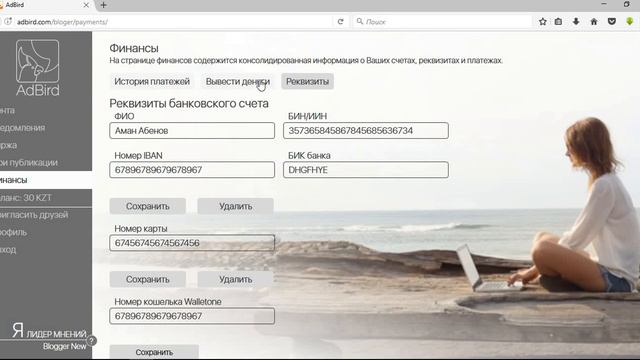Save card number with Сохранить
640x360 pixels.
[147, 279]
